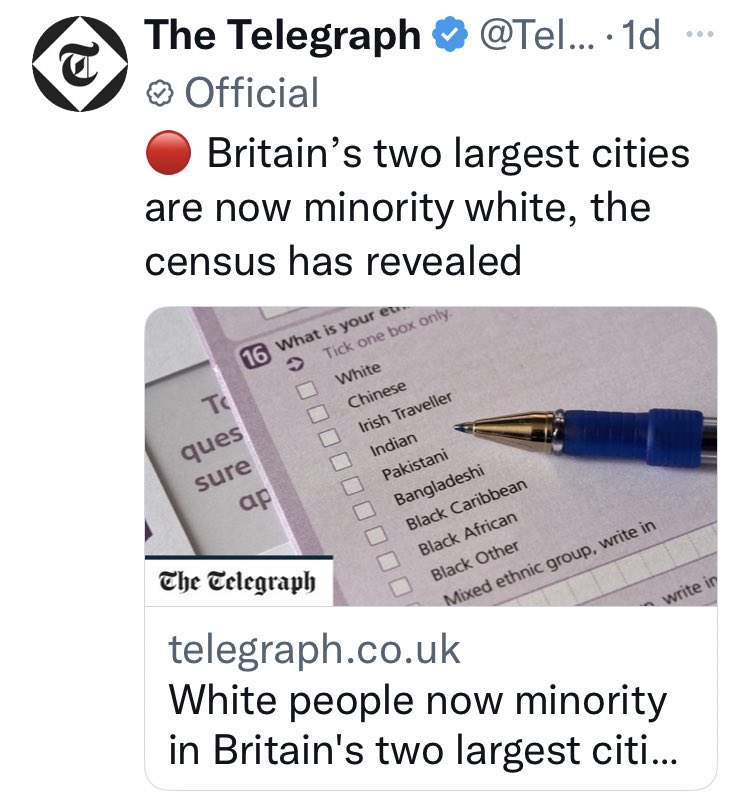Click The Telegraph account name
The width and height of the screenshot is (749, 794).
tap(283, 37)
